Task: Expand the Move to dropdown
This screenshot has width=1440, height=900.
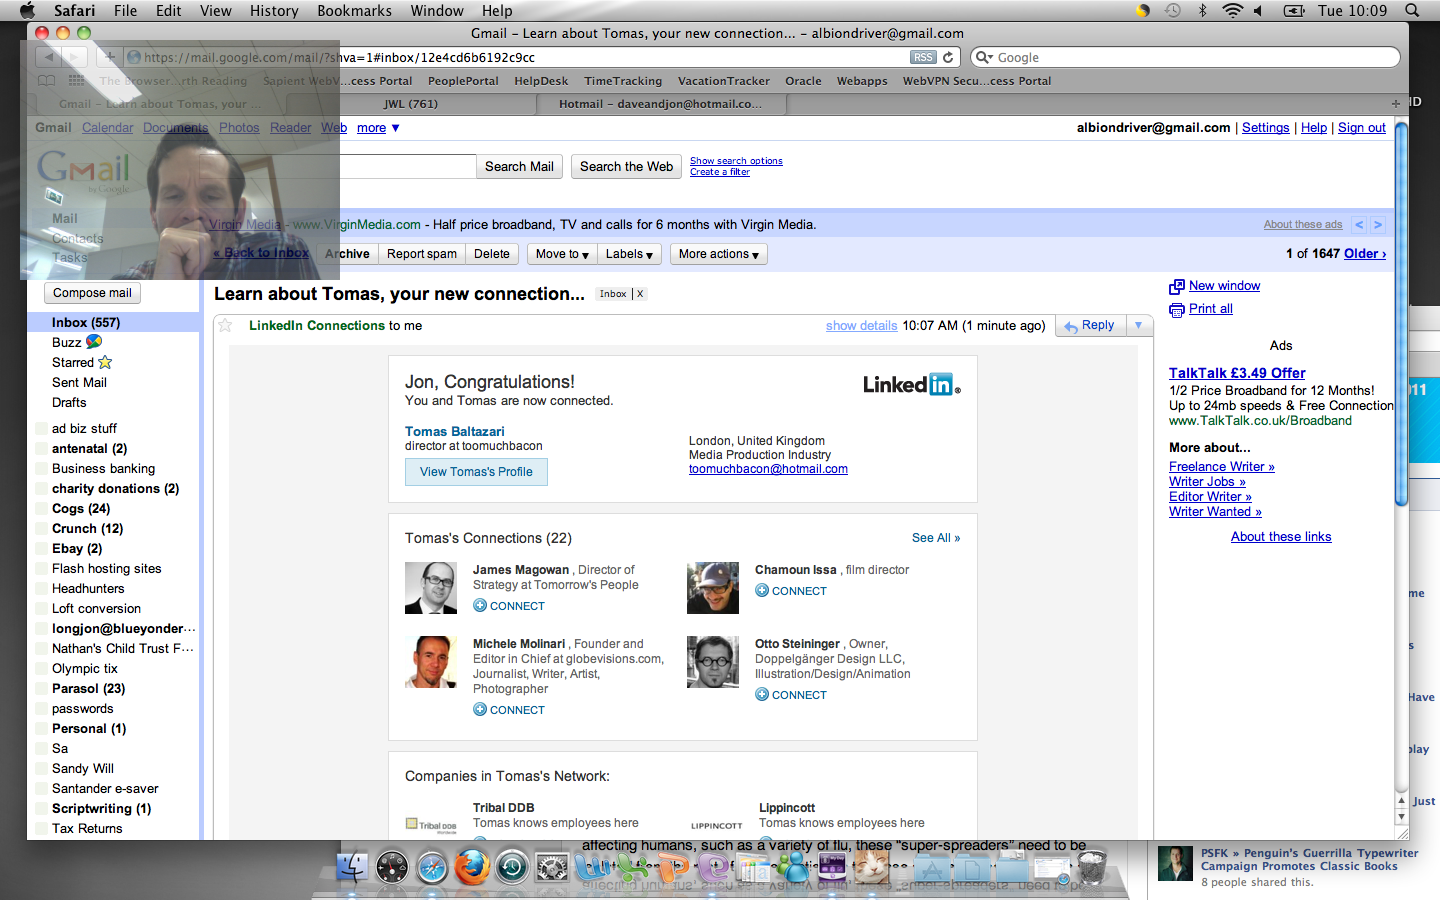Action: pos(561,254)
